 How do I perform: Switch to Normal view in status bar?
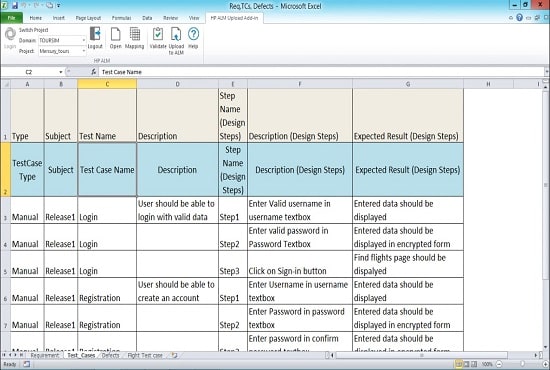pos(458,364)
